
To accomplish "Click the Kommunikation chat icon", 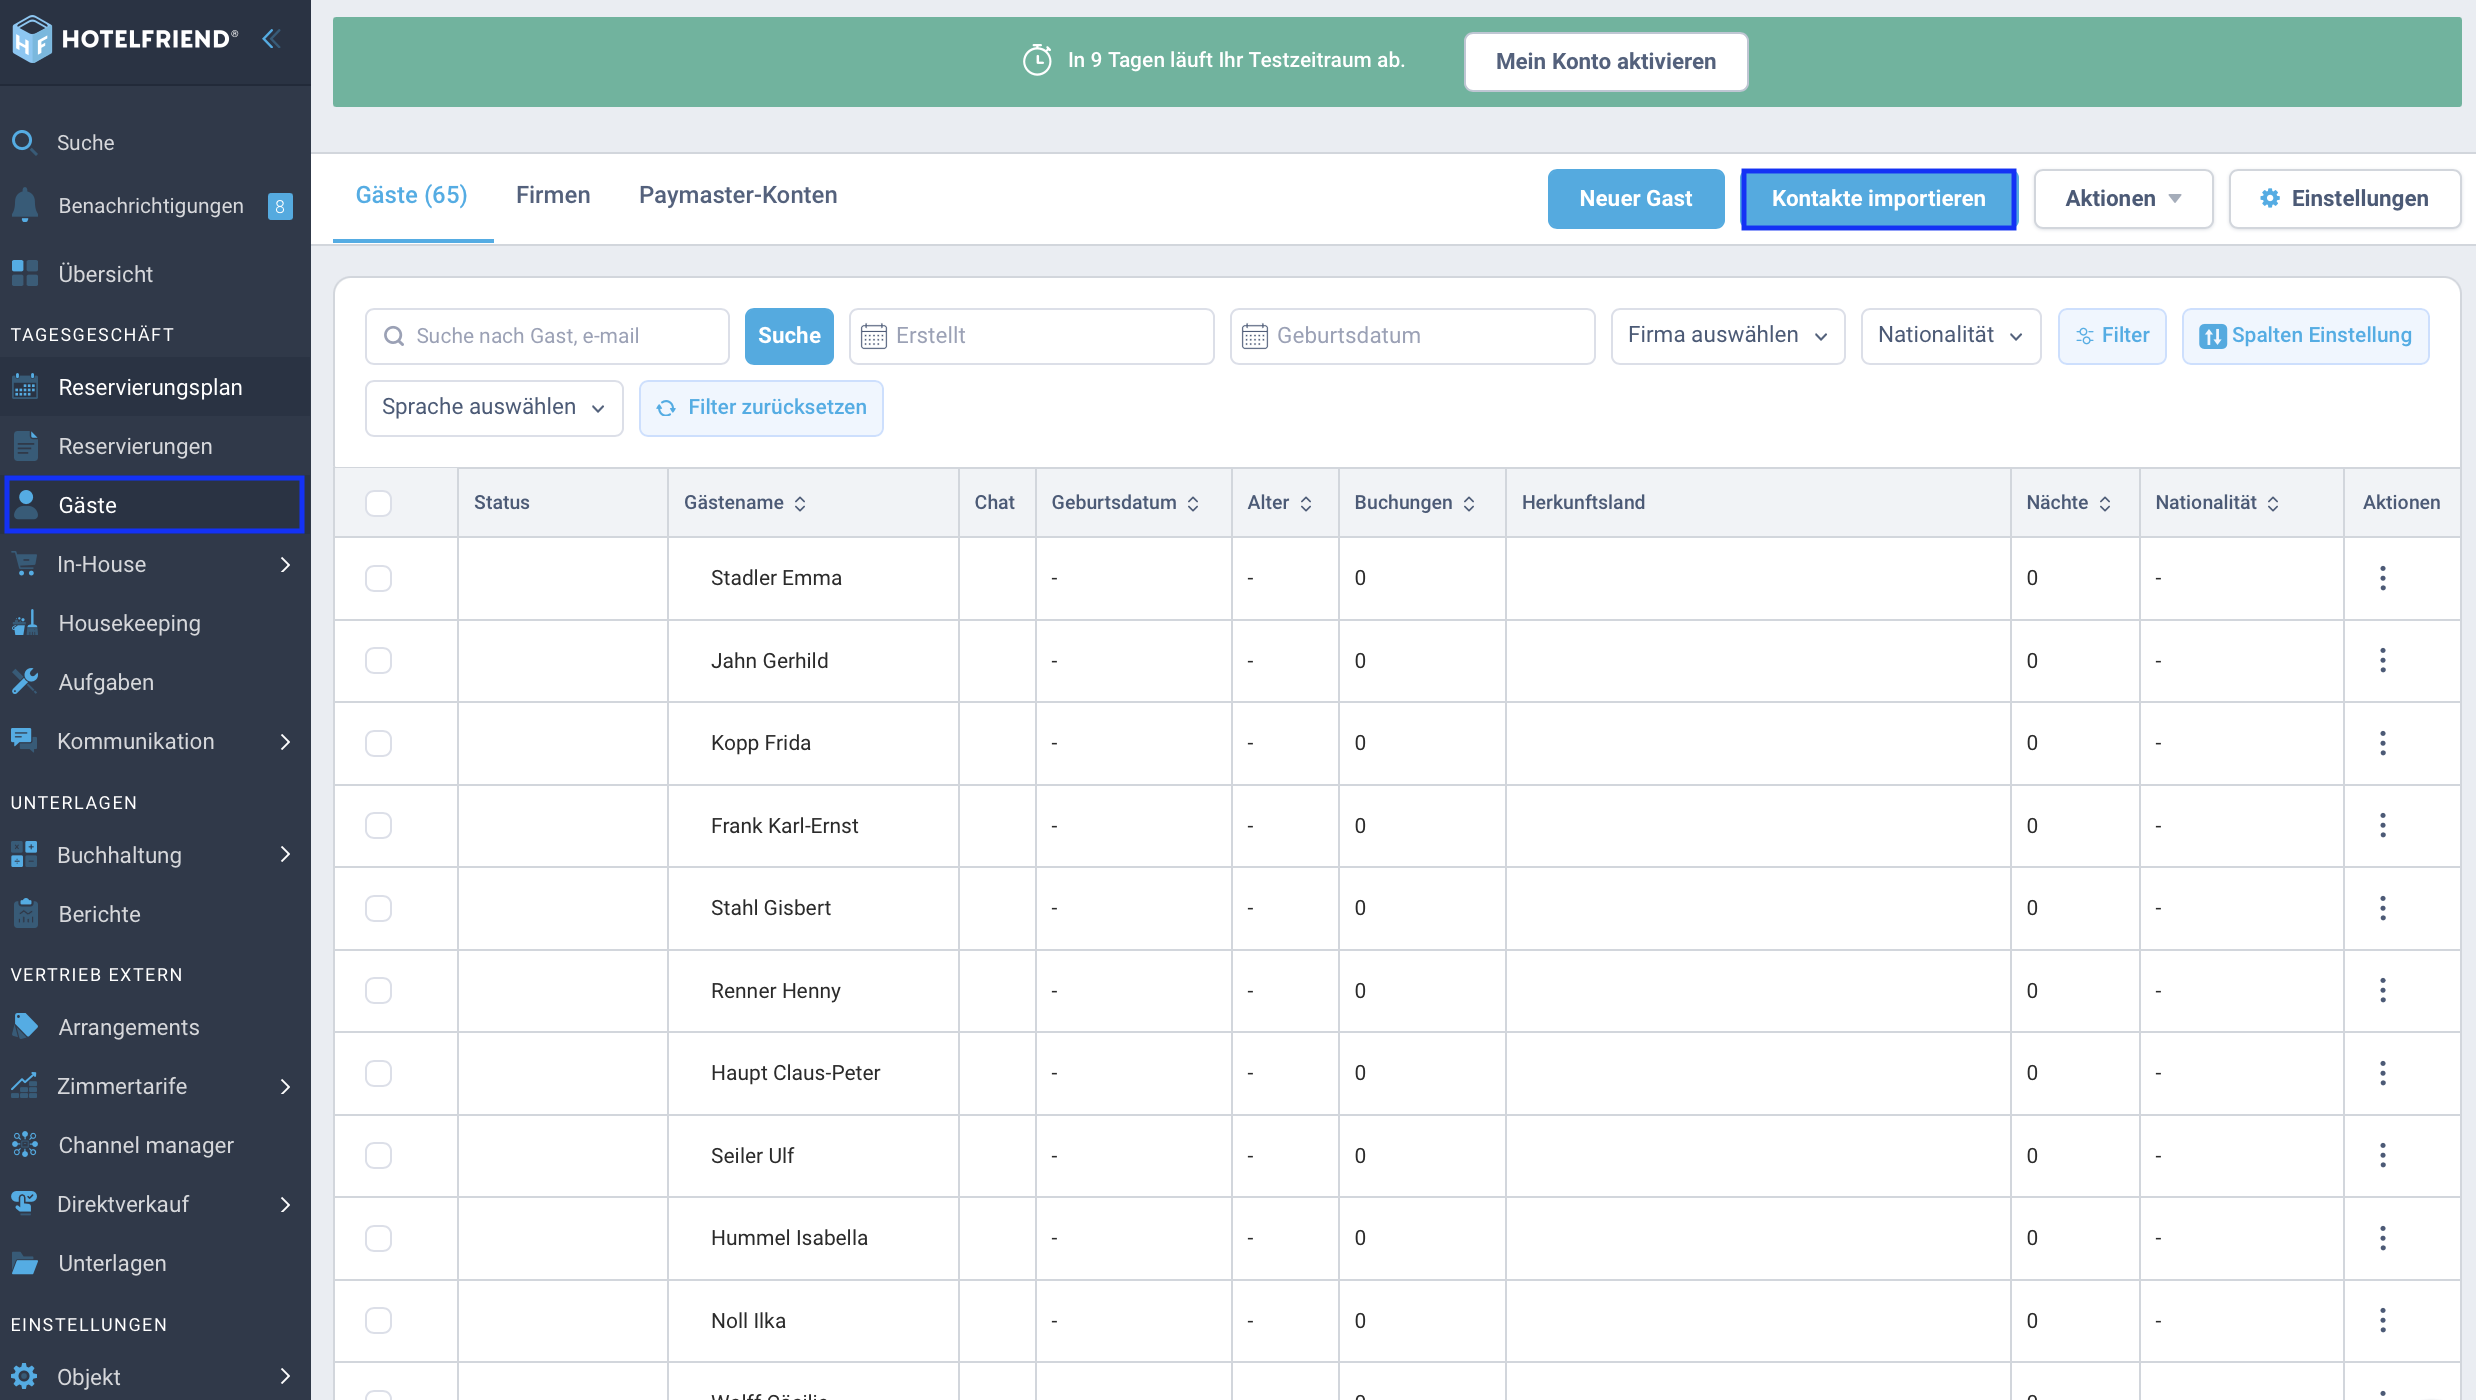I will coord(25,740).
